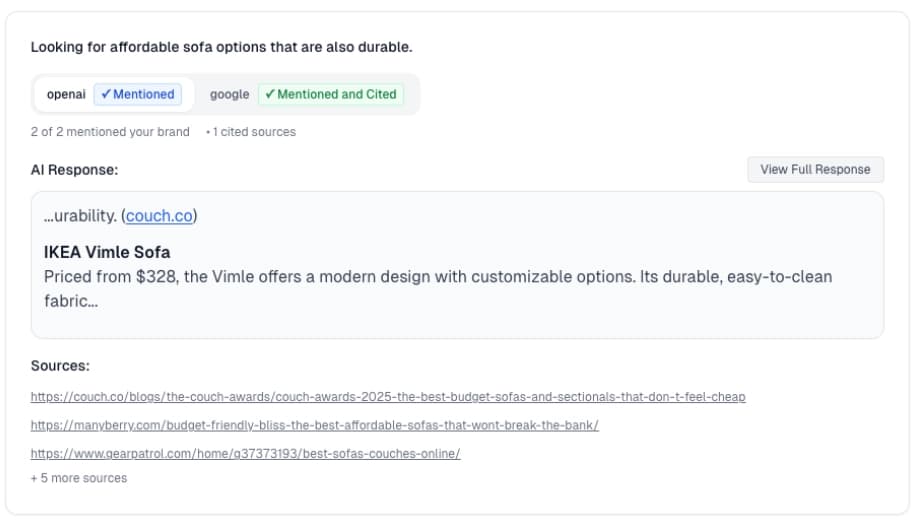Open the gearpatrol.com best sofas source
Screen dimensions: 915x527
[246, 453]
